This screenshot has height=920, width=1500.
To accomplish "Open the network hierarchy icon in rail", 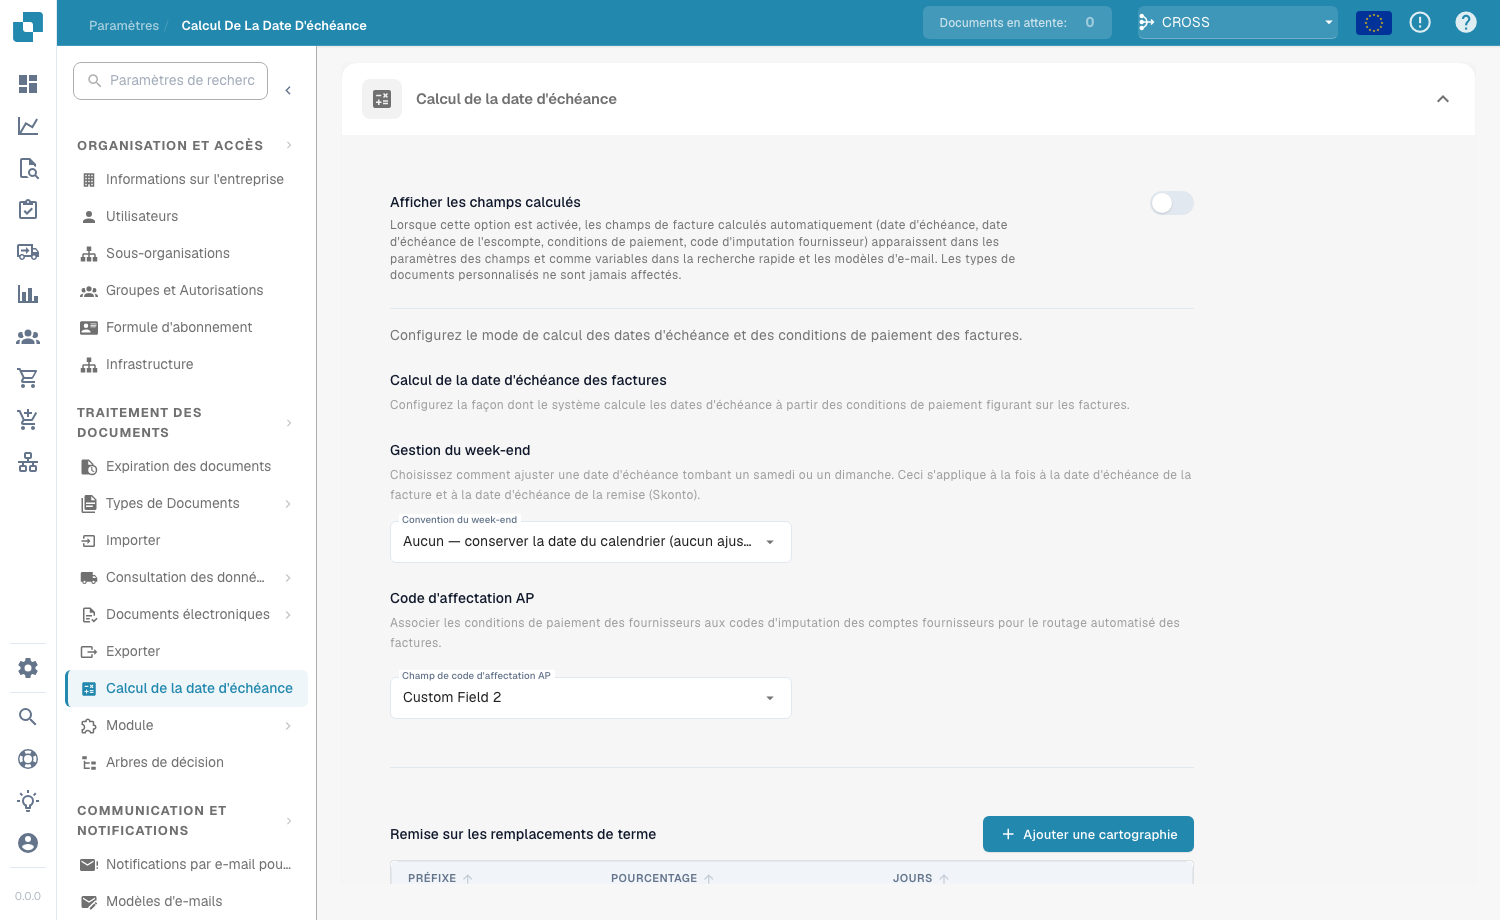I will 28,462.
